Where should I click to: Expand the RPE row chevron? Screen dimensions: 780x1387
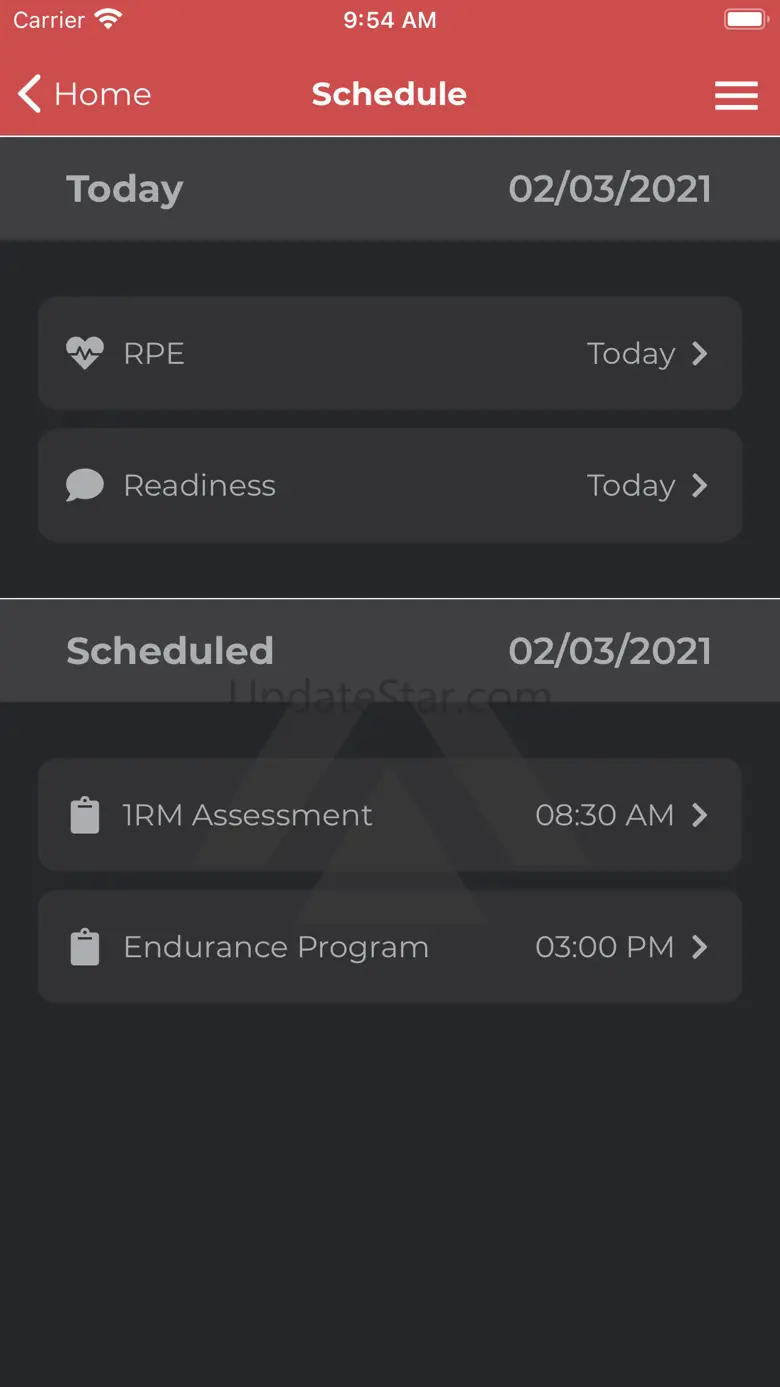point(700,353)
